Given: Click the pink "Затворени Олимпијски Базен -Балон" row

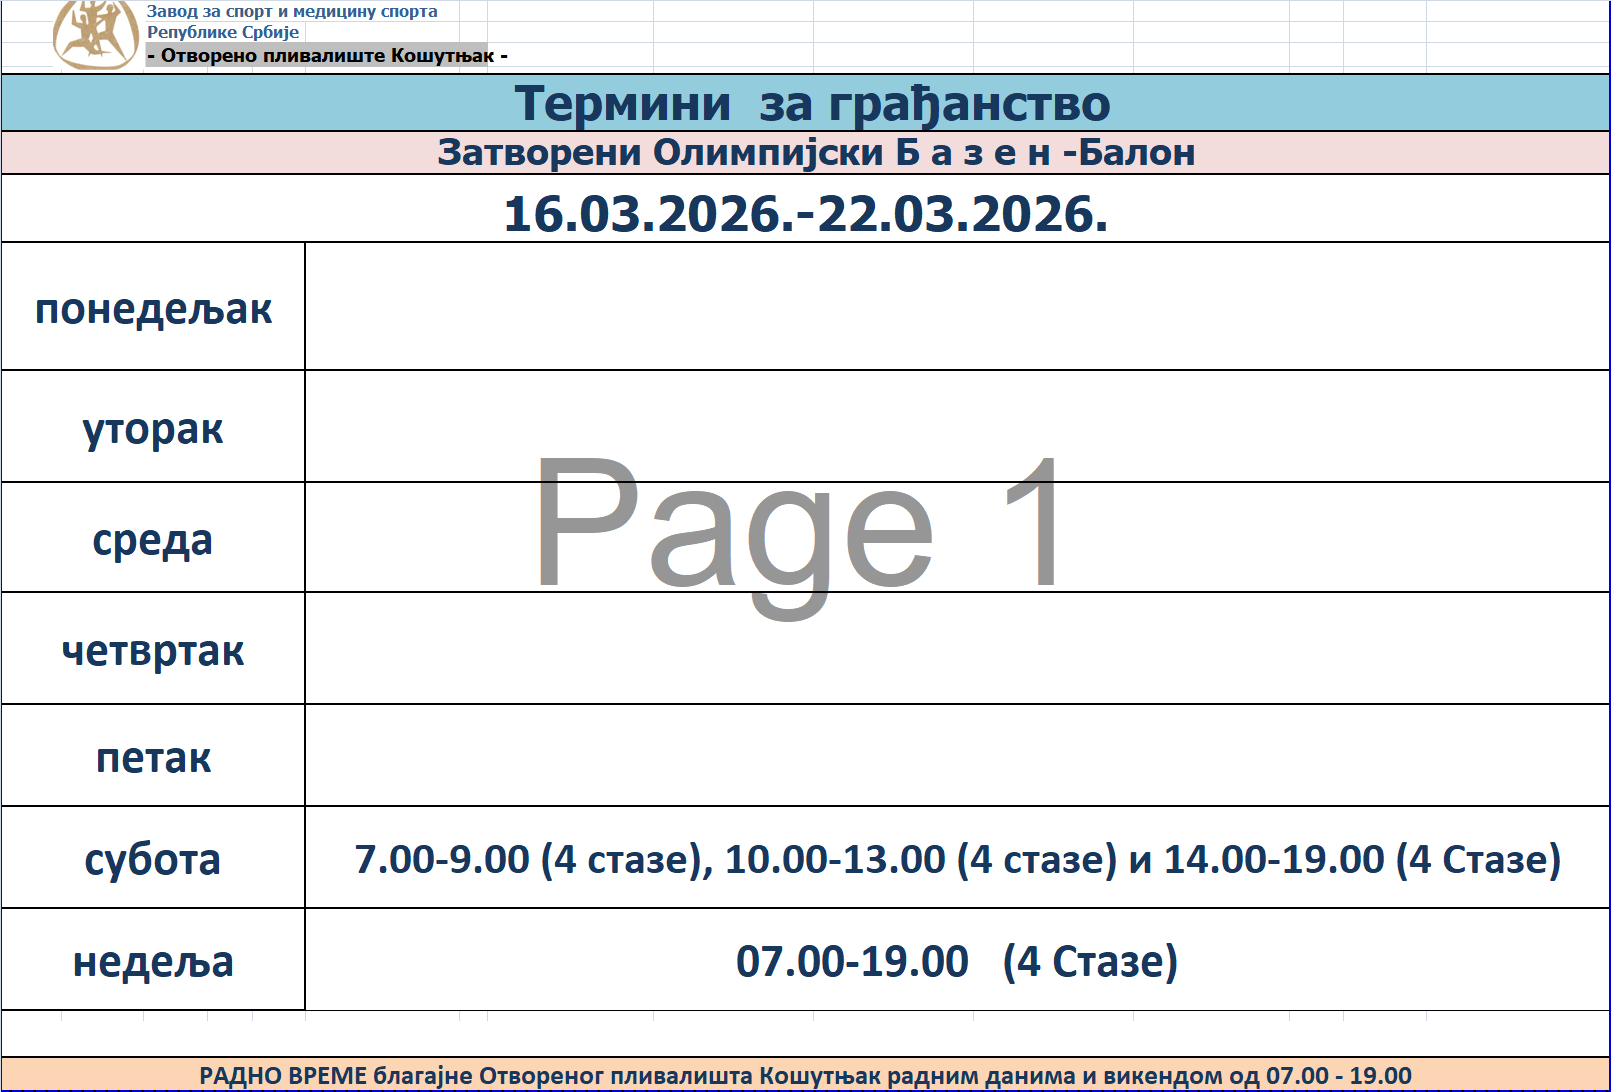Looking at the screenshot, I should (806, 153).
